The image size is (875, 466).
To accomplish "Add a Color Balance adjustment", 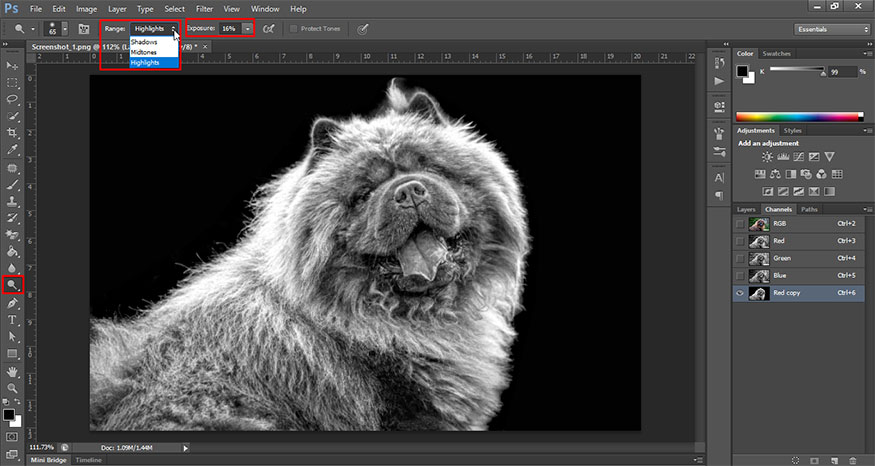I will click(x=775, y=174).
